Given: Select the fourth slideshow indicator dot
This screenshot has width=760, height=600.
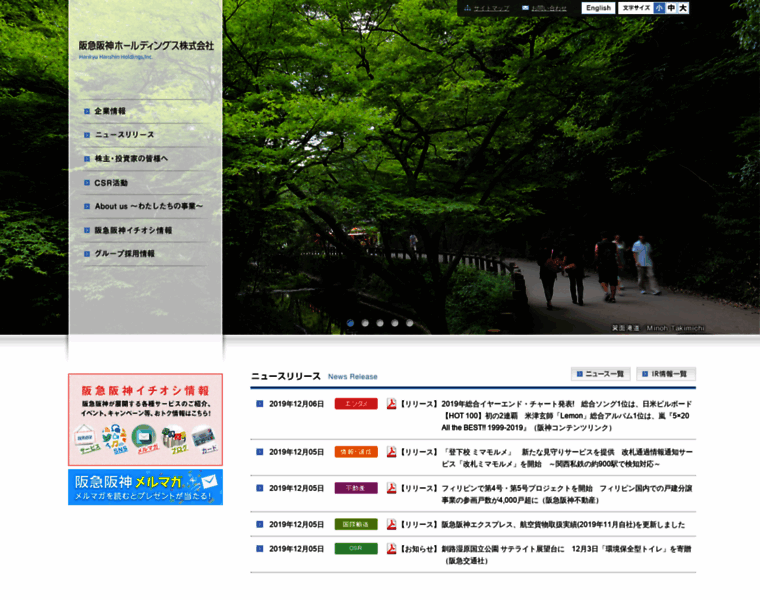Looking at the screenshot, I should (395, 323).
